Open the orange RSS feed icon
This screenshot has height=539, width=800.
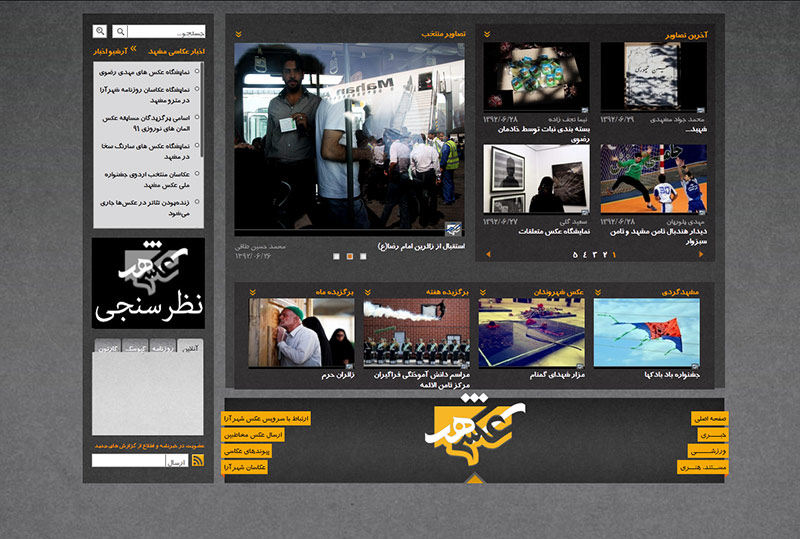tap(197, 460)
